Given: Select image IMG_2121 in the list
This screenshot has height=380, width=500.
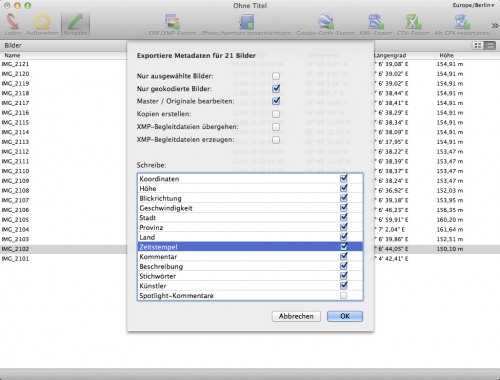Looking at the screenshot, I should click(15, 64).
